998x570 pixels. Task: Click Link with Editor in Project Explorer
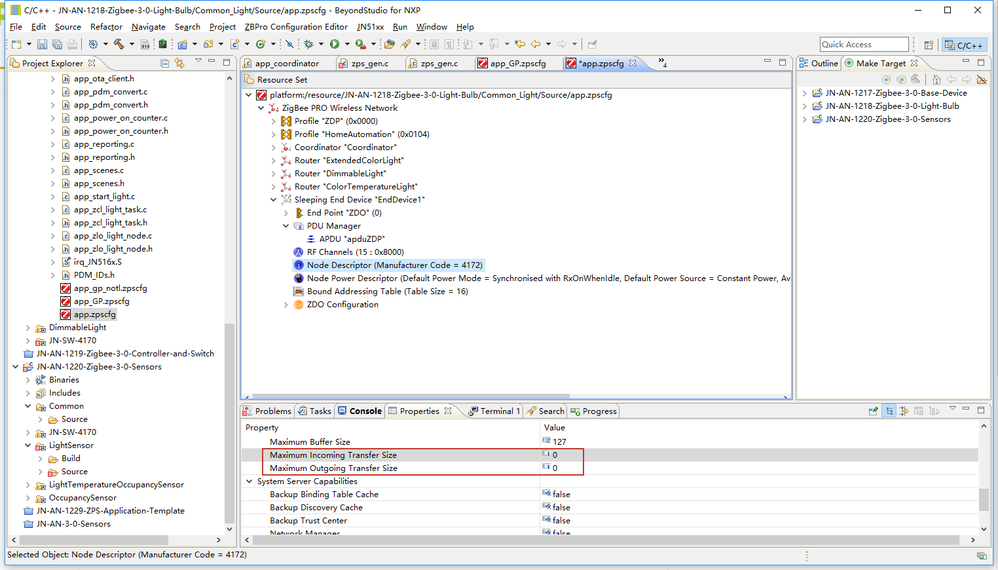pyautogui.click(x=179, y=63)
